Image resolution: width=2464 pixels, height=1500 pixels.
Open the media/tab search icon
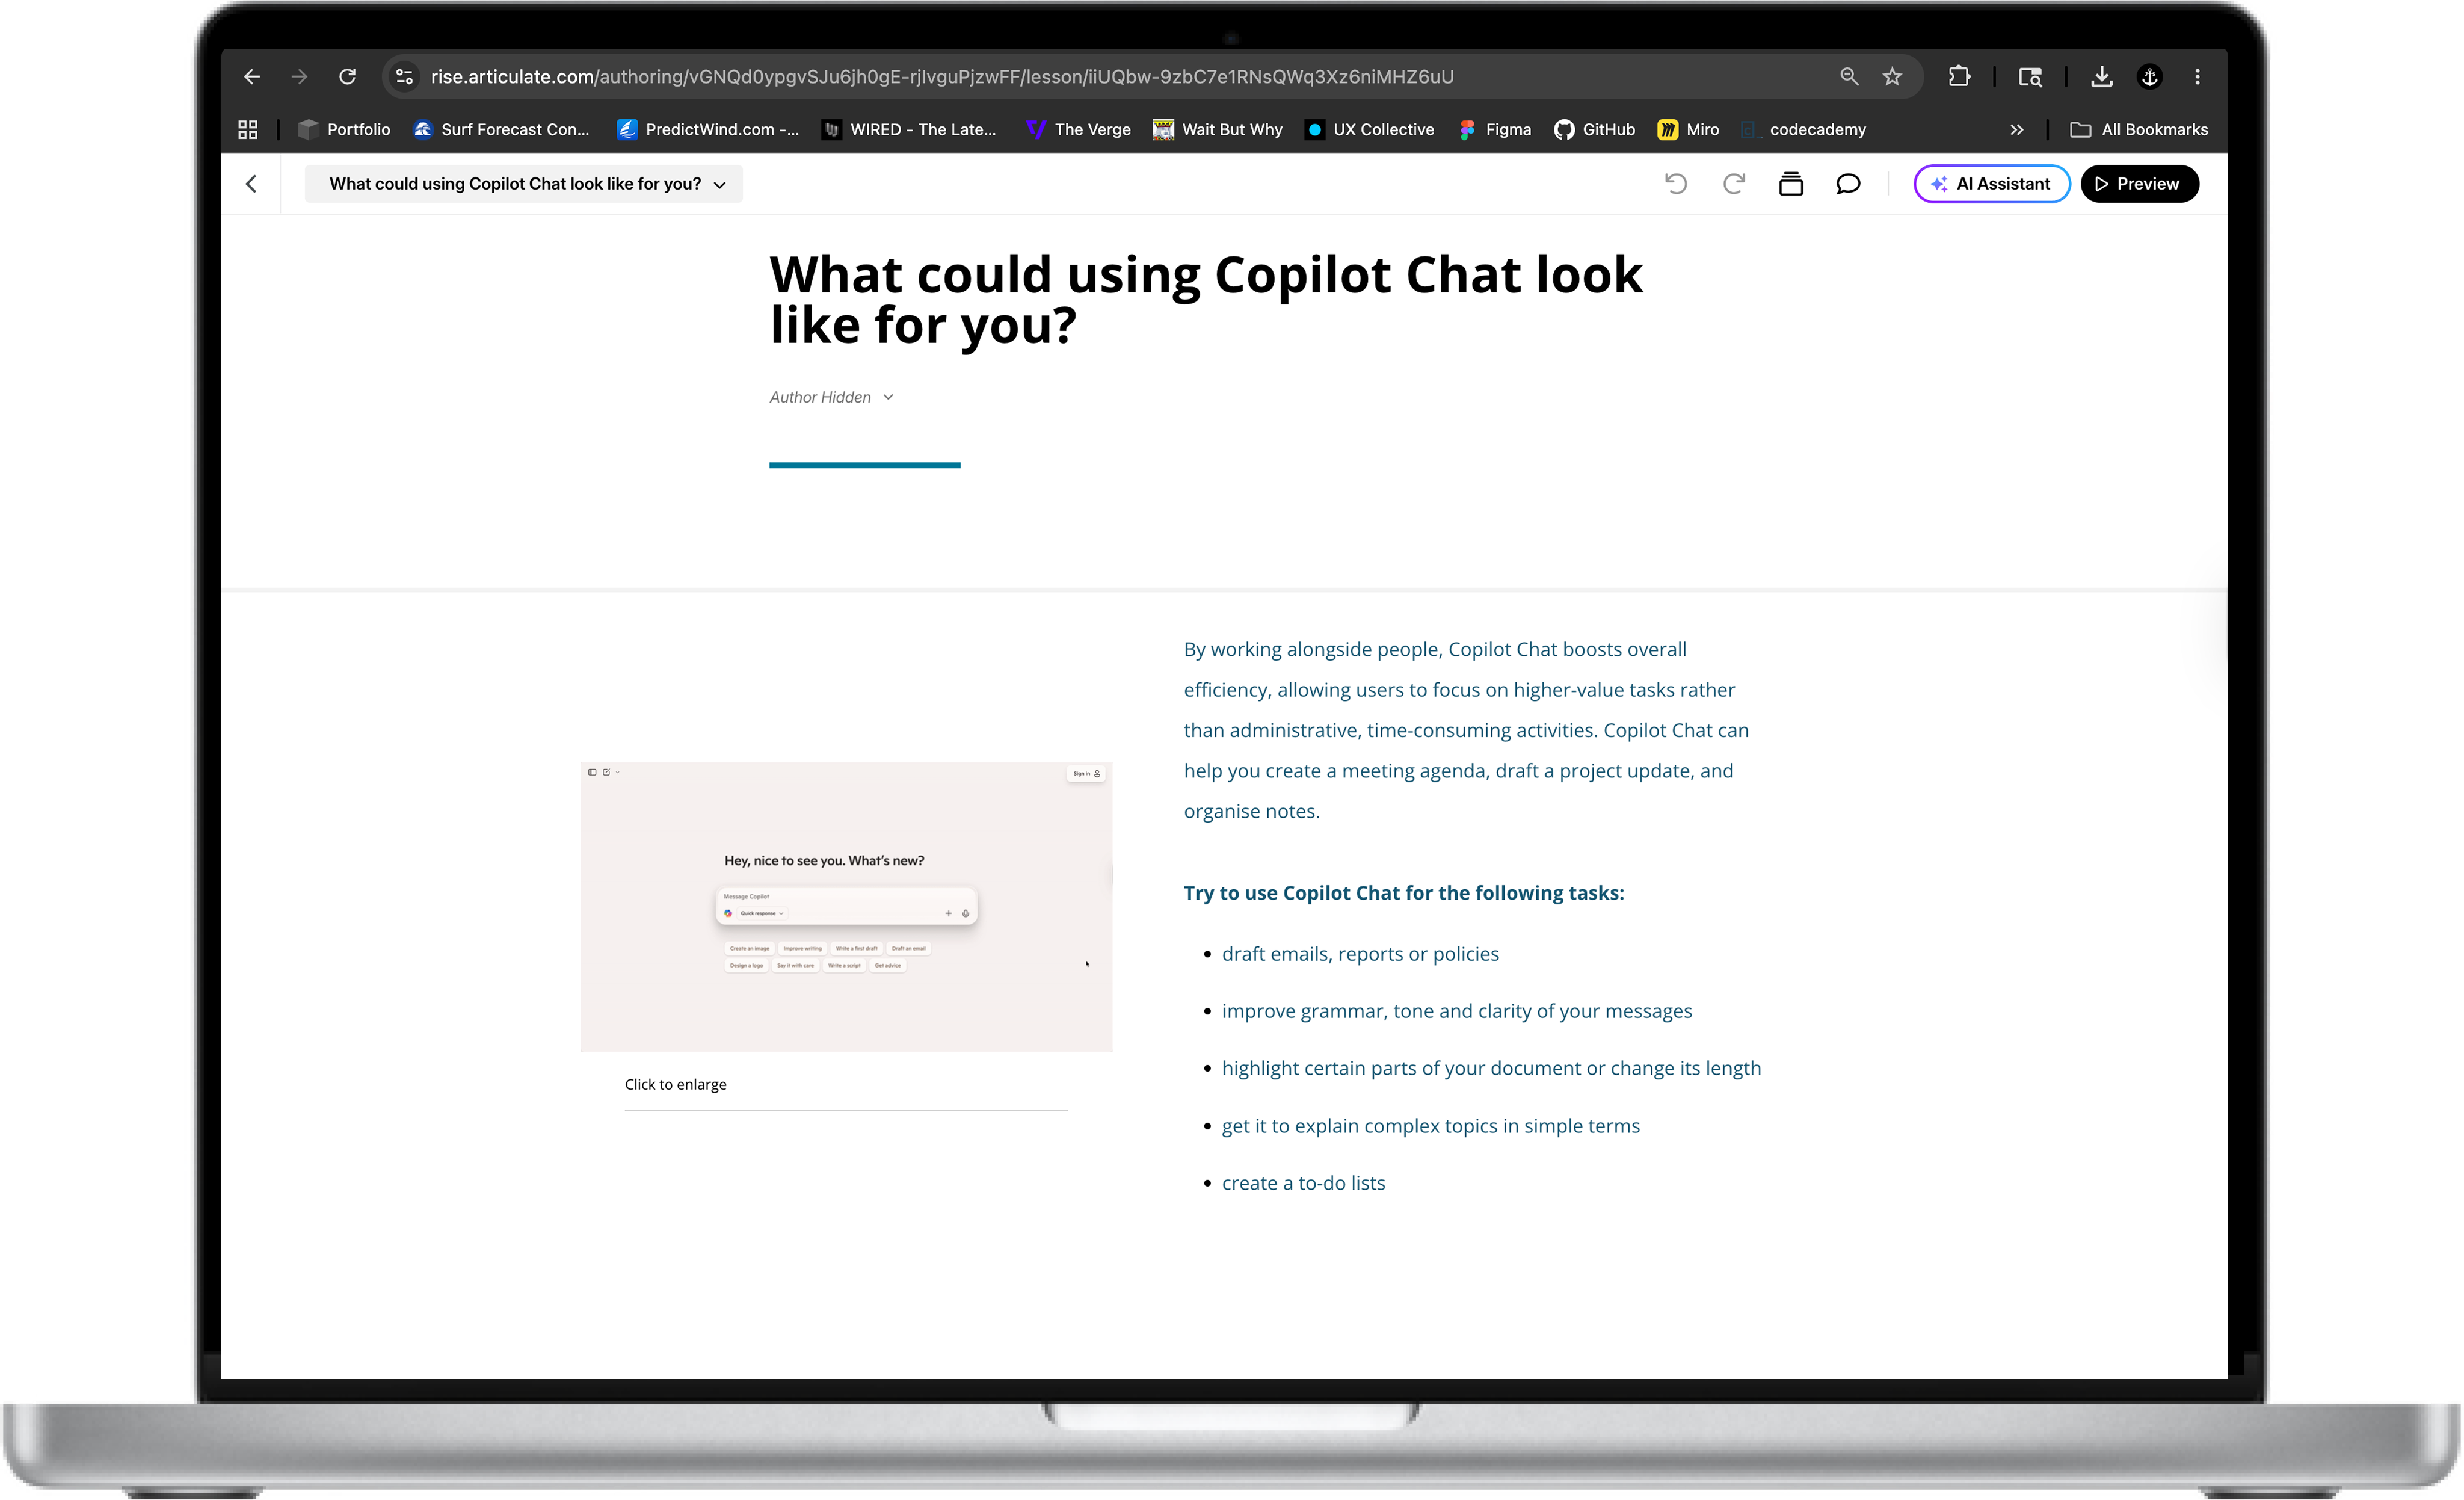coord(2030,77)
